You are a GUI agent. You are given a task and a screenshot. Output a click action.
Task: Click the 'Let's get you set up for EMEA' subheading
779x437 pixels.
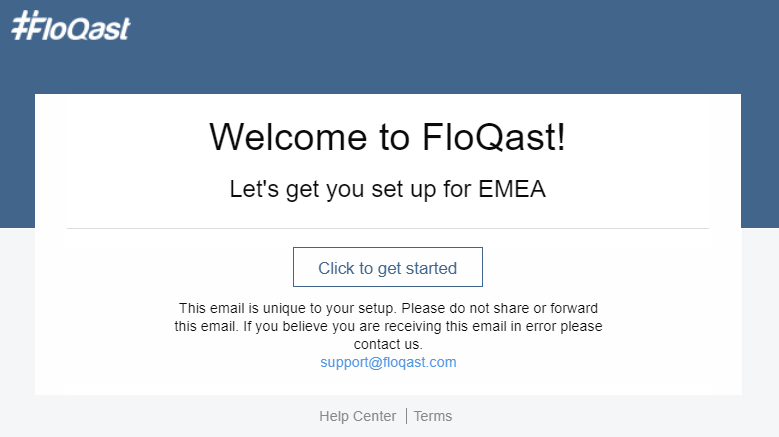(388, 189)
